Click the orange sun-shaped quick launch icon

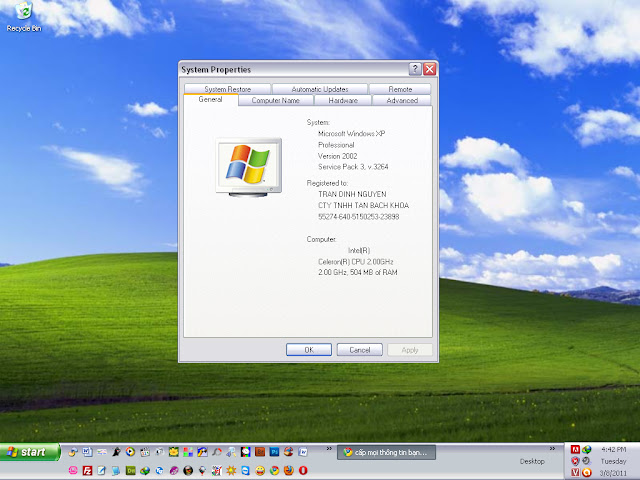[x=231, y=470]
